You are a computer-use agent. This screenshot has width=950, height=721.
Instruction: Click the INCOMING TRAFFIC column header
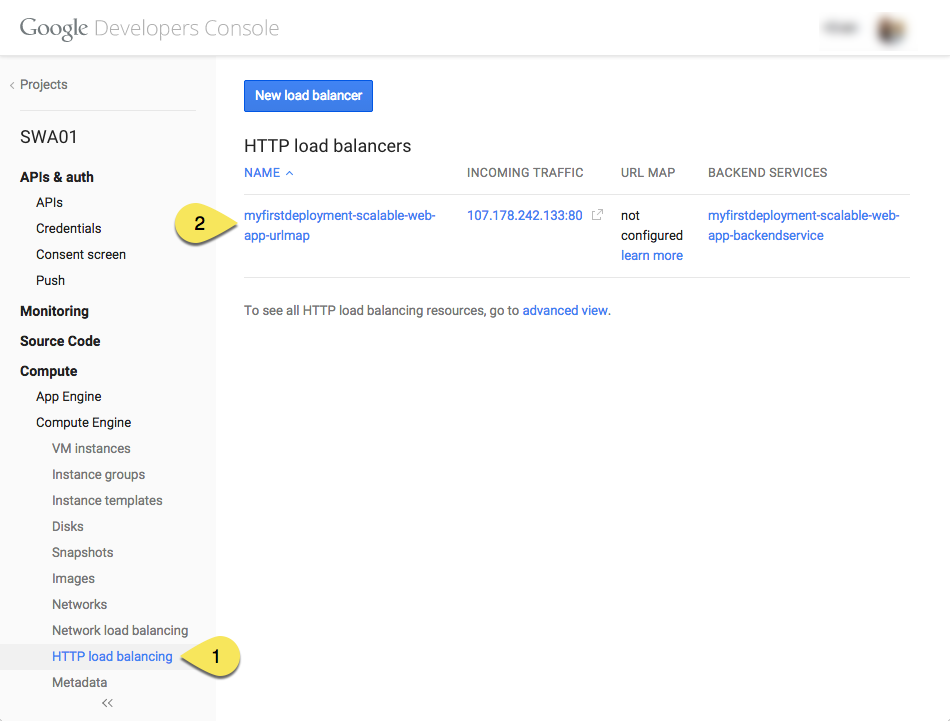point(525,173)
